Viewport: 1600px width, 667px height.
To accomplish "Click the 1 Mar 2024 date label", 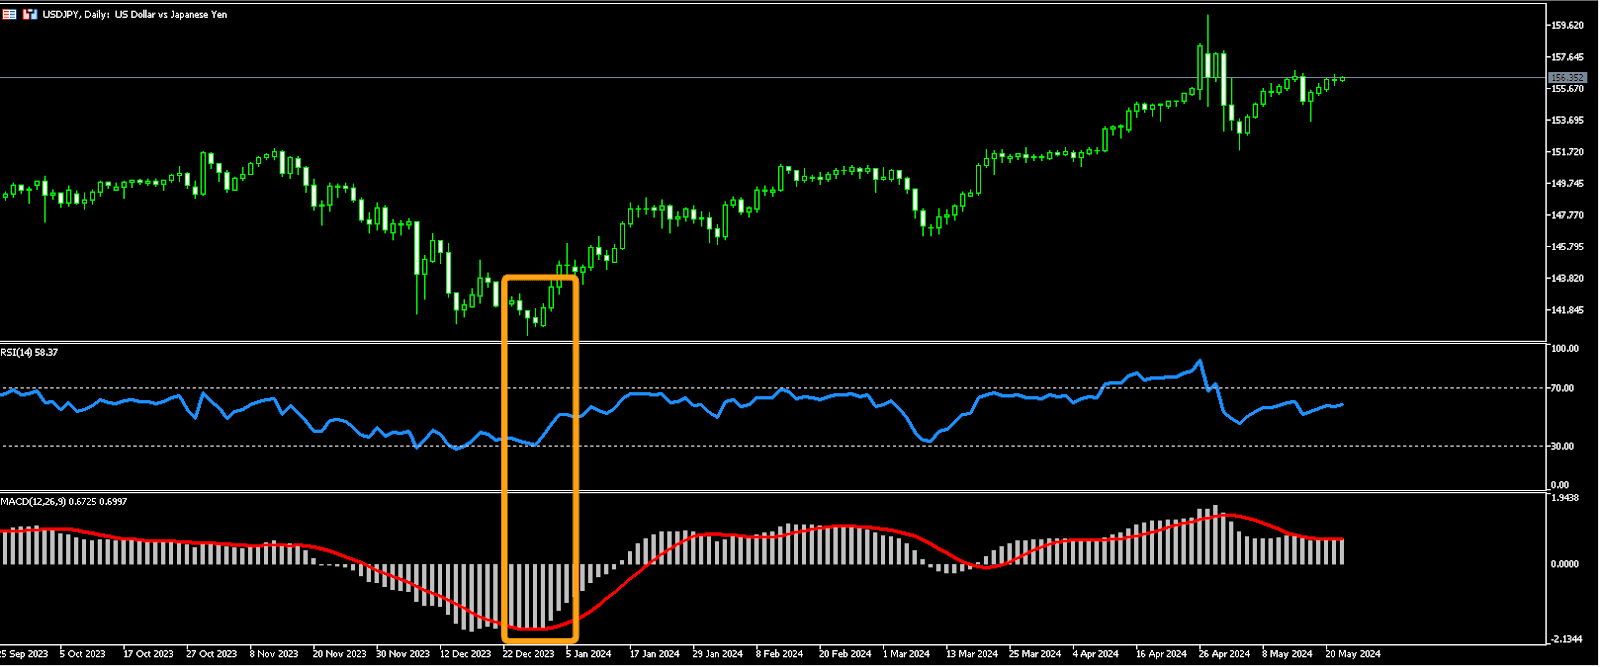I will tap(906, 654).
